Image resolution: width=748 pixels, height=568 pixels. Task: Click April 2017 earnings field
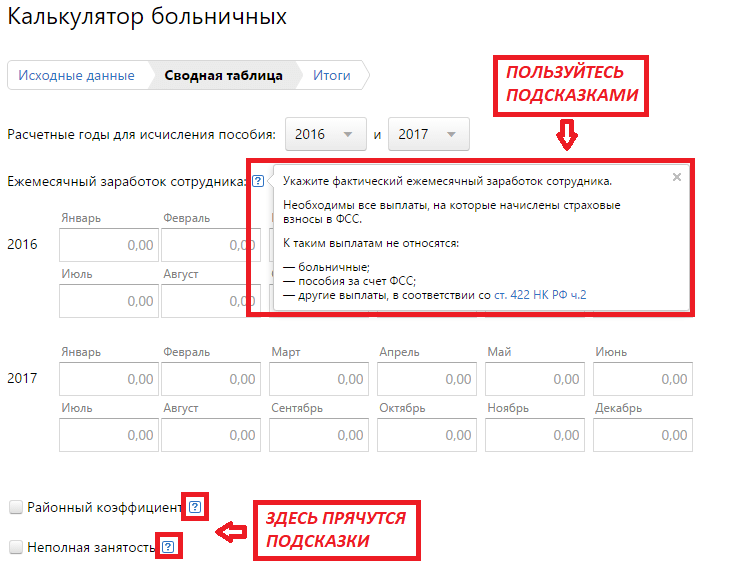(x=427, y=379)
